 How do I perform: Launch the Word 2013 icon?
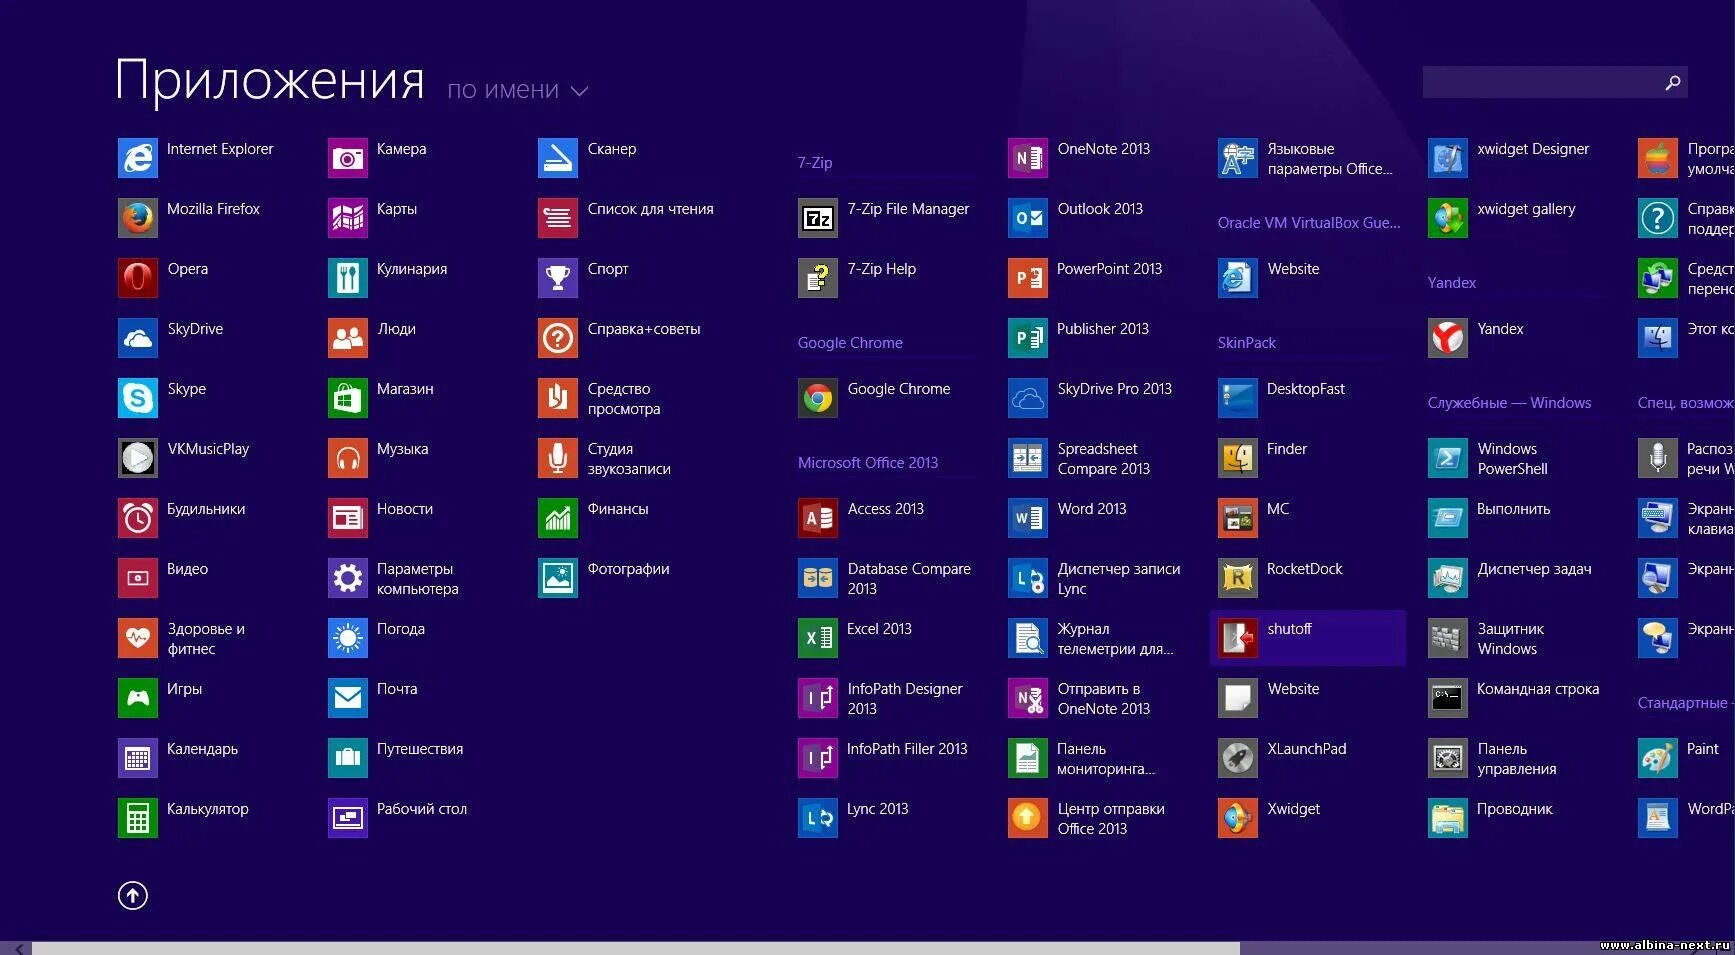point(1027,518)
